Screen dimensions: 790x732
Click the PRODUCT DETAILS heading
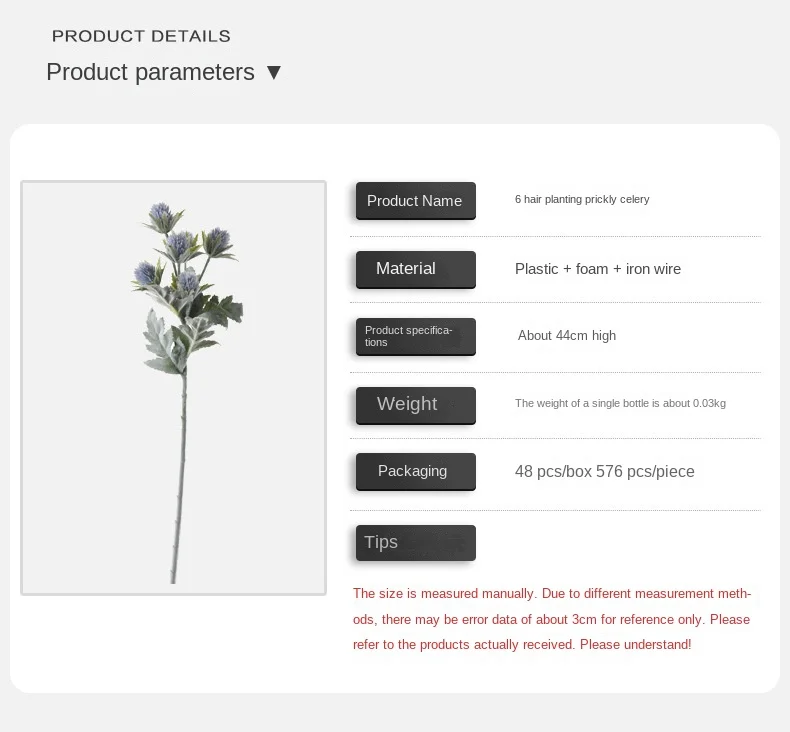click(x=141, y=36)
